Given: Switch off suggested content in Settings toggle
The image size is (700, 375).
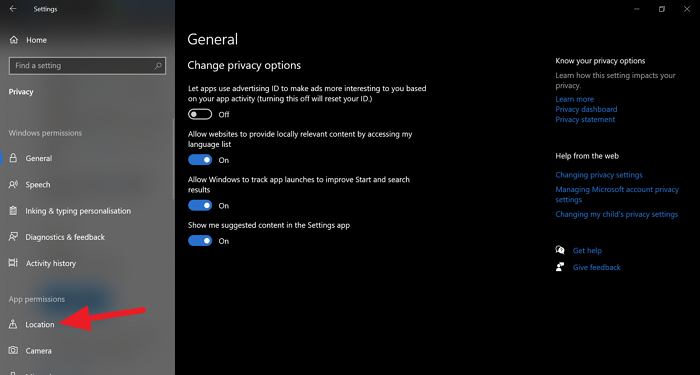Looking at the screenshot, I should click(x=200, y=241).
